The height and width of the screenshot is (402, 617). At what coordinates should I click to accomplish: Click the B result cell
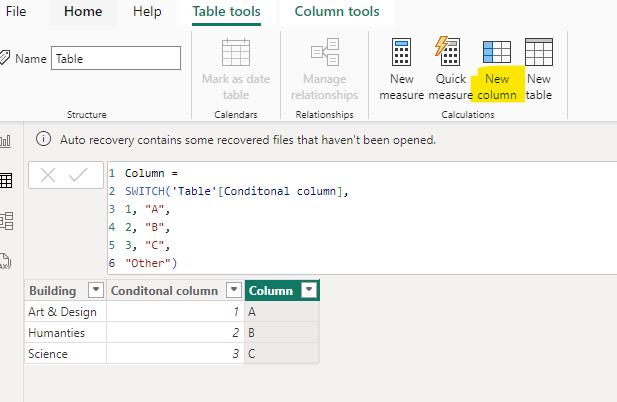tap(282, 333)
